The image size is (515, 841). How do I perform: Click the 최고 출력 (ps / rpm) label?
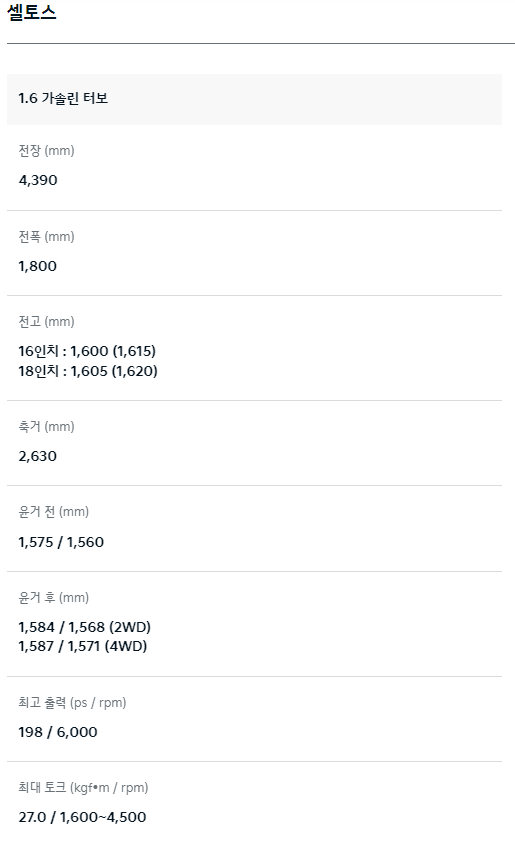pos(72,703)
